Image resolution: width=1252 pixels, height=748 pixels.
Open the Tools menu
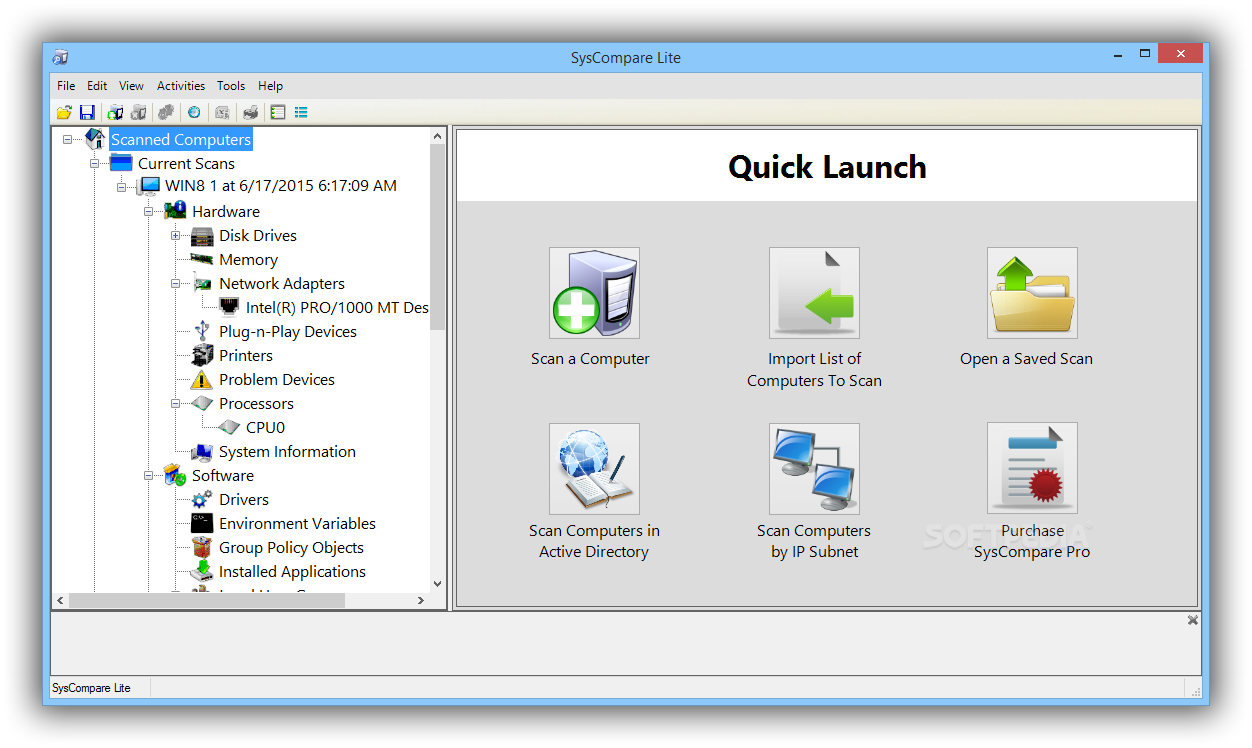[231, 86]
